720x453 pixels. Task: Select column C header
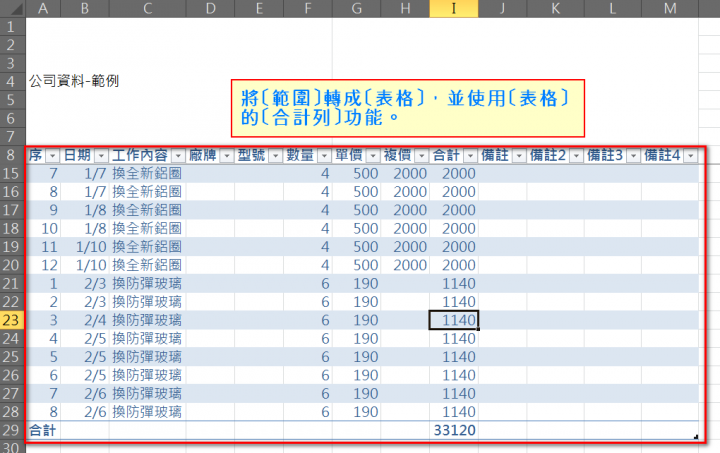147,8
